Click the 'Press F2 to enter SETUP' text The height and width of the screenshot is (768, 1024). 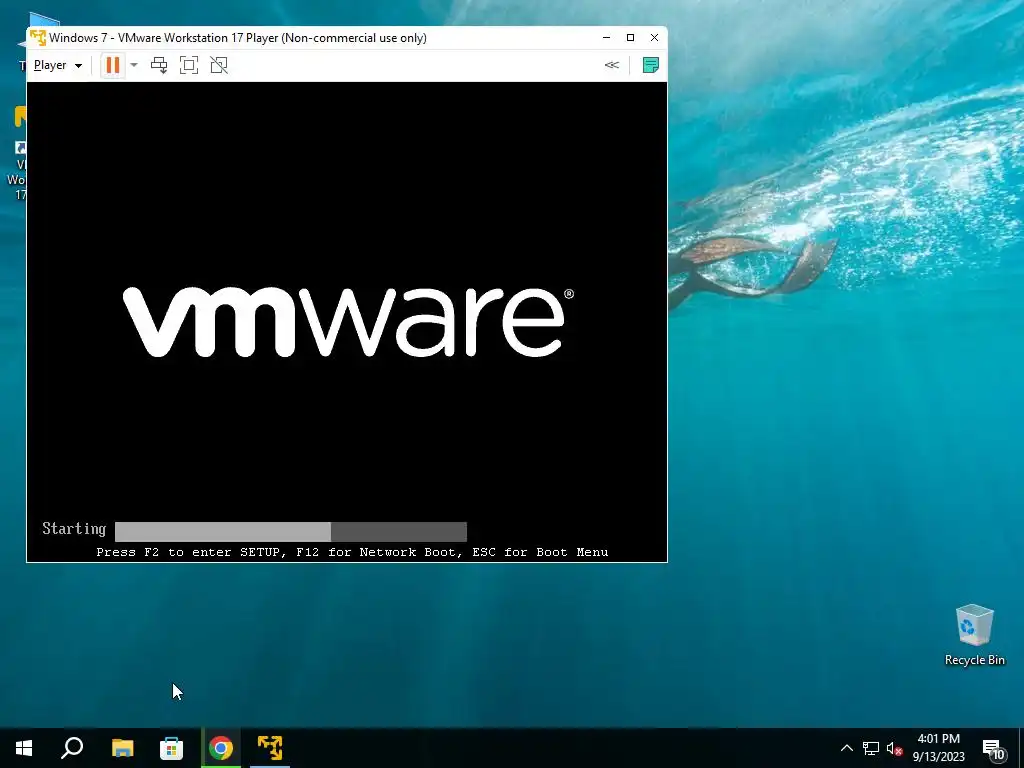tap(353, 552)
